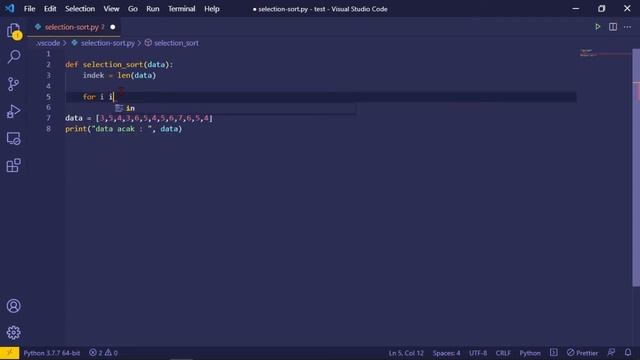The width and height of the screenshot is (640, 360).
Task: Accept the 'in' autocomplete suggestion
Action: click(235, 108)
